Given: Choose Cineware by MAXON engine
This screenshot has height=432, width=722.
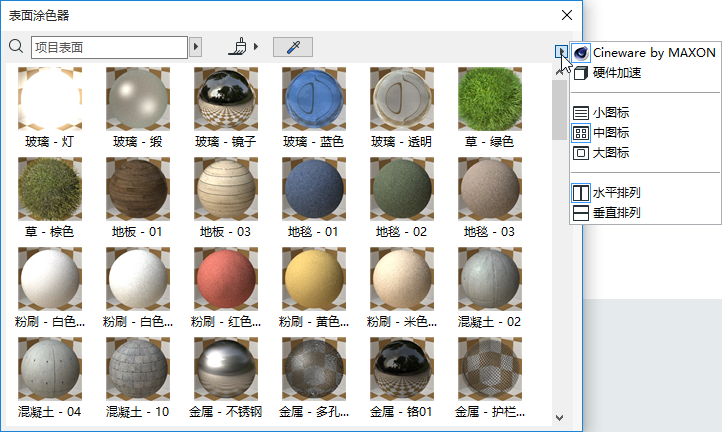Looking at the screenshot, I should [645, 53].
